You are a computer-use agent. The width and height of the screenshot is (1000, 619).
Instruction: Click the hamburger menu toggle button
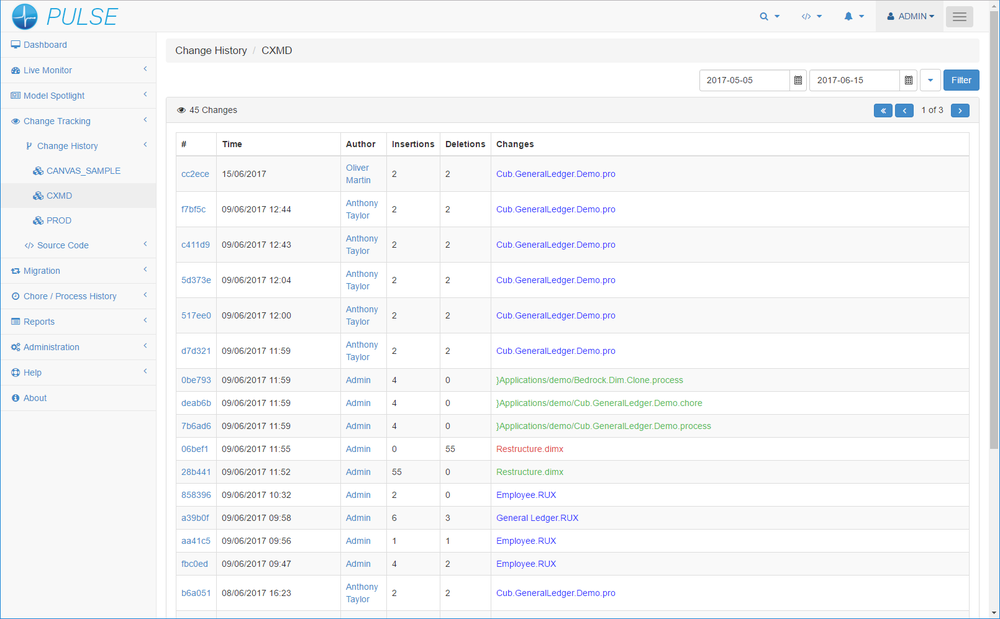coord(959,17)
